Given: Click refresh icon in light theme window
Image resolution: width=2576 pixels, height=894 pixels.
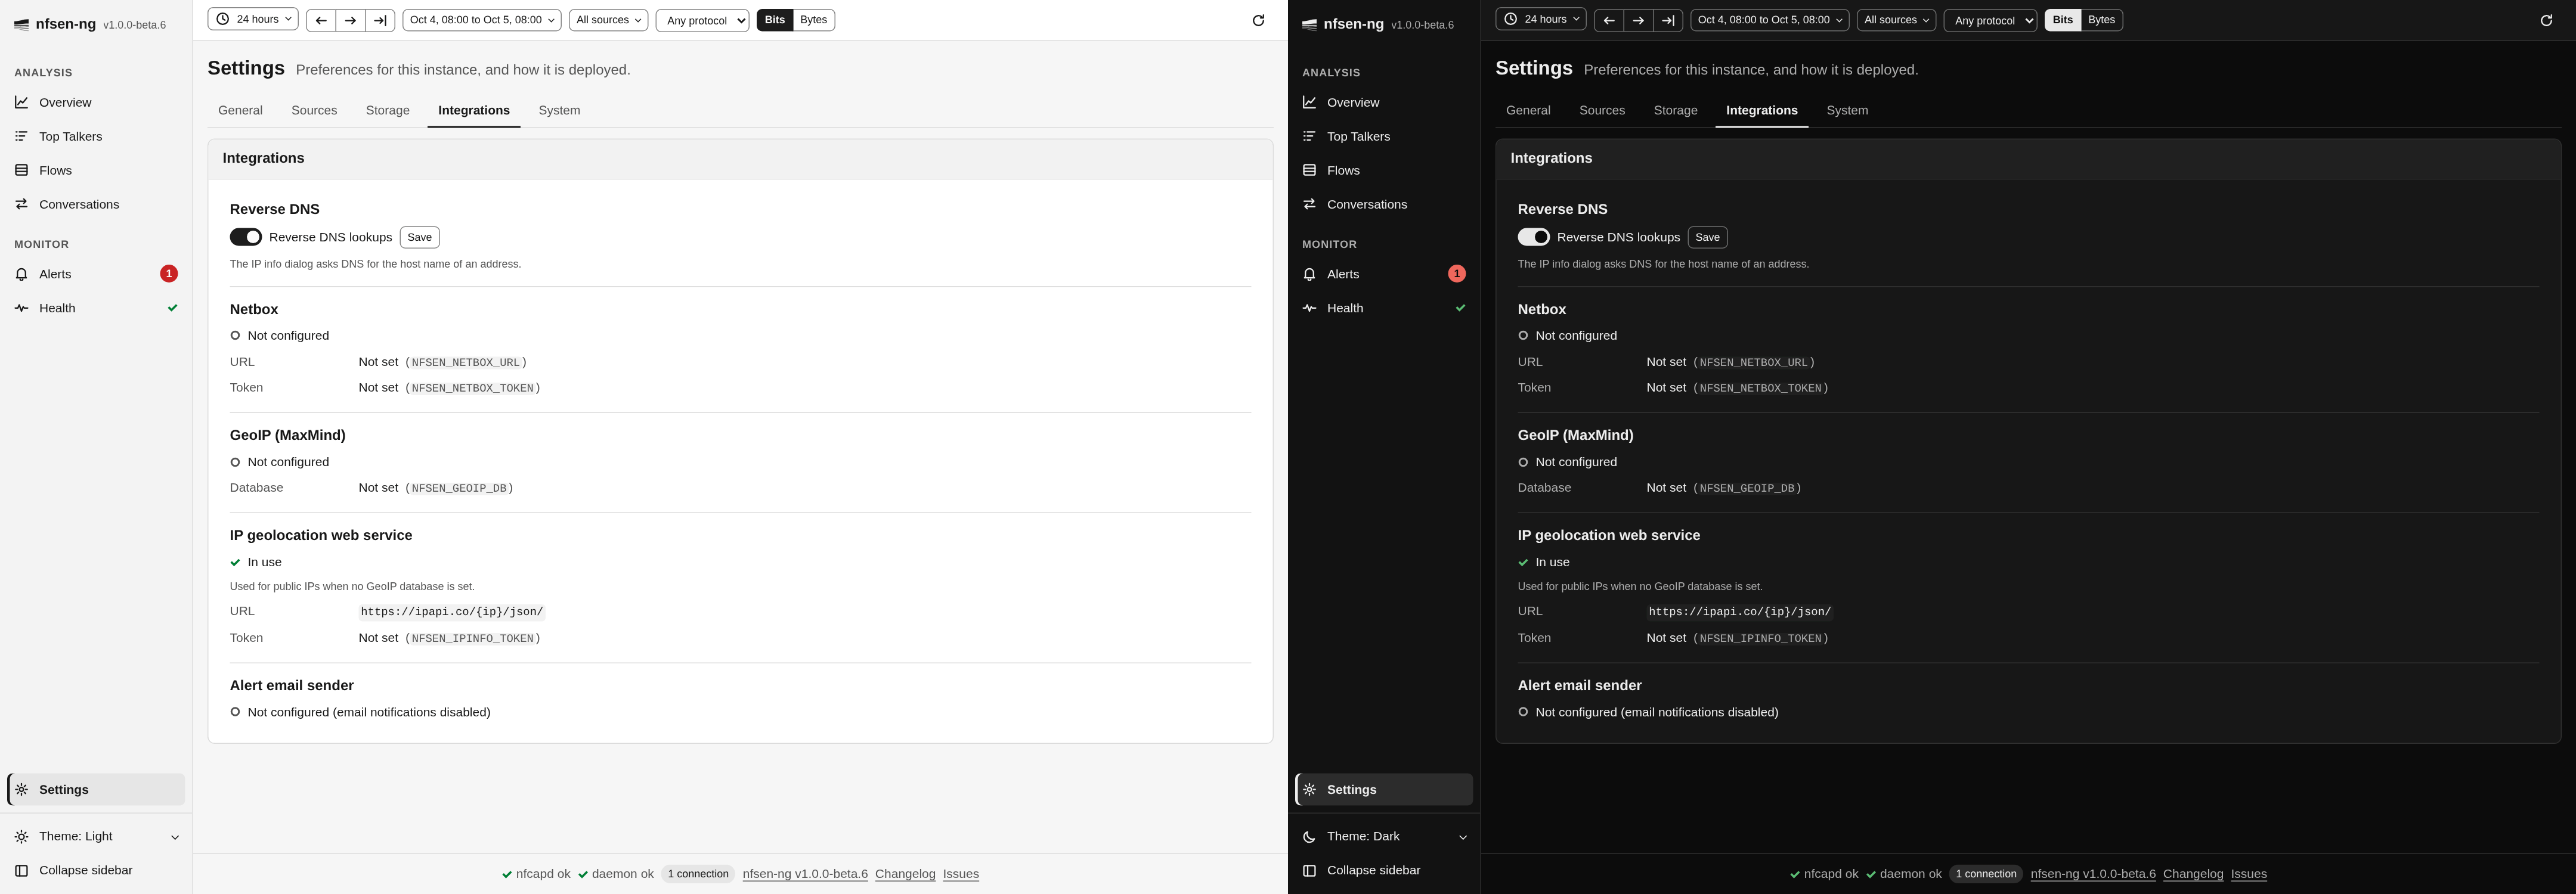Looking at the screenshot, I should pyautogui.click(x=1258, y=20).
